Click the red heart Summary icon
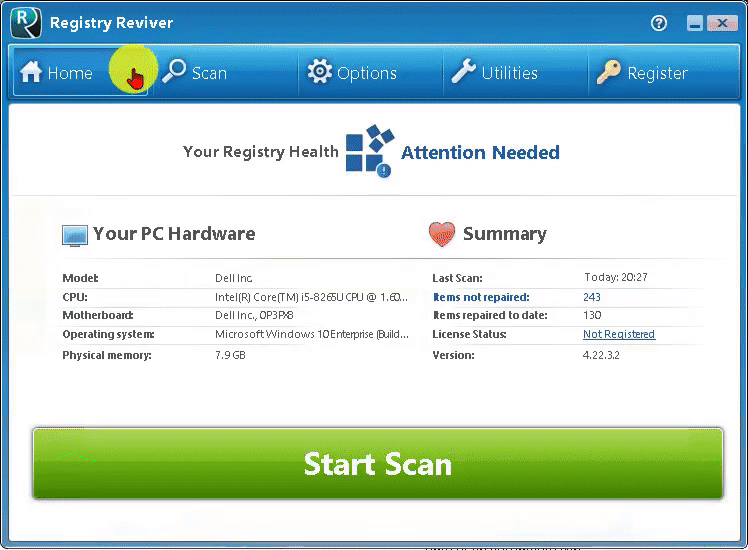The image size is (748, 550). [x=441, y=234]
